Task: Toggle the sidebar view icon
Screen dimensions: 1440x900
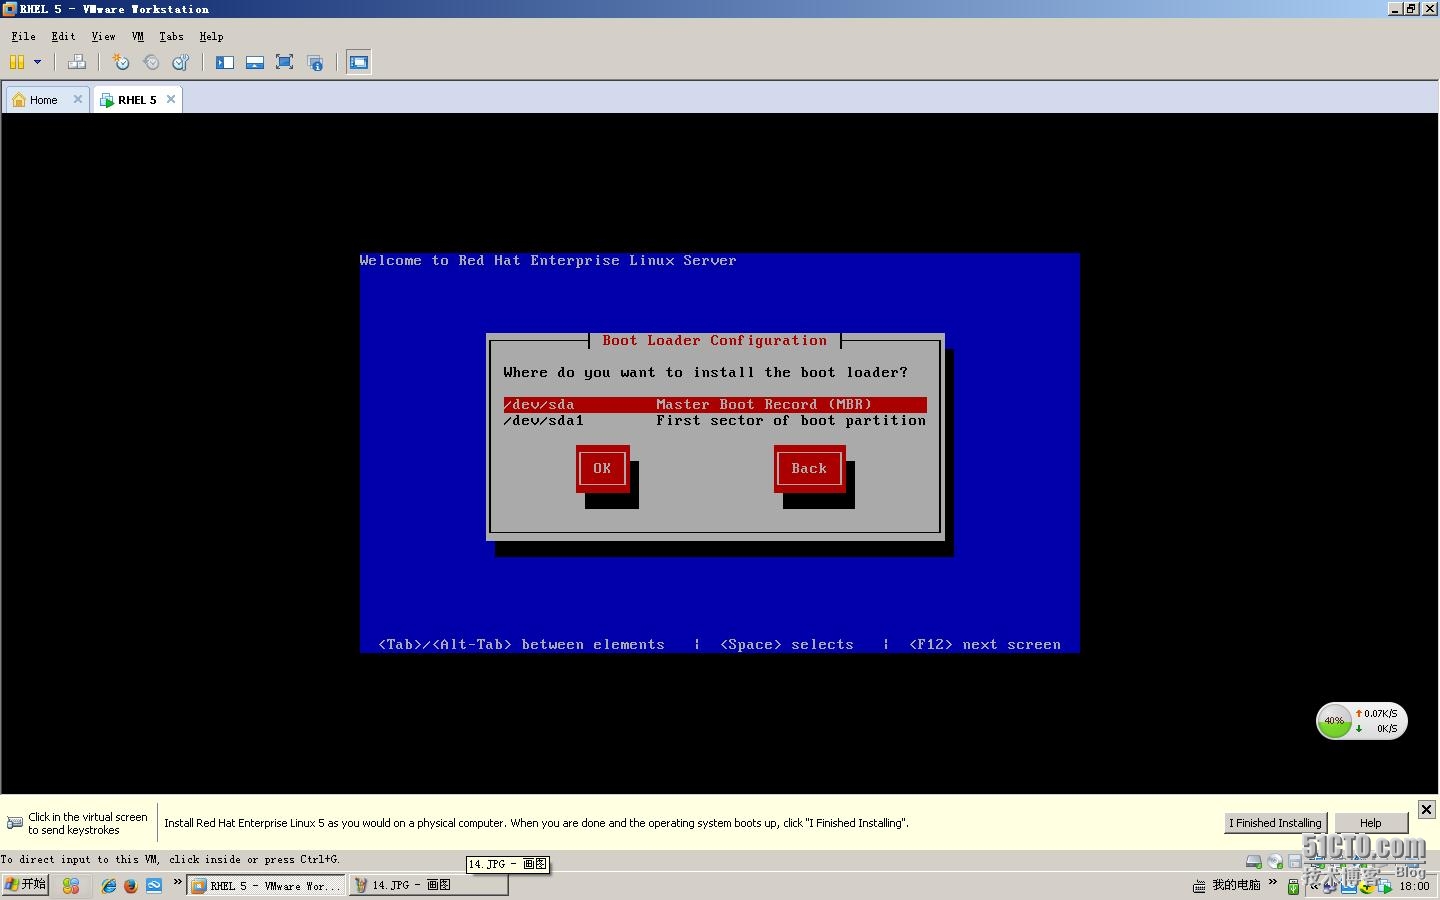Action: [225, 62]
